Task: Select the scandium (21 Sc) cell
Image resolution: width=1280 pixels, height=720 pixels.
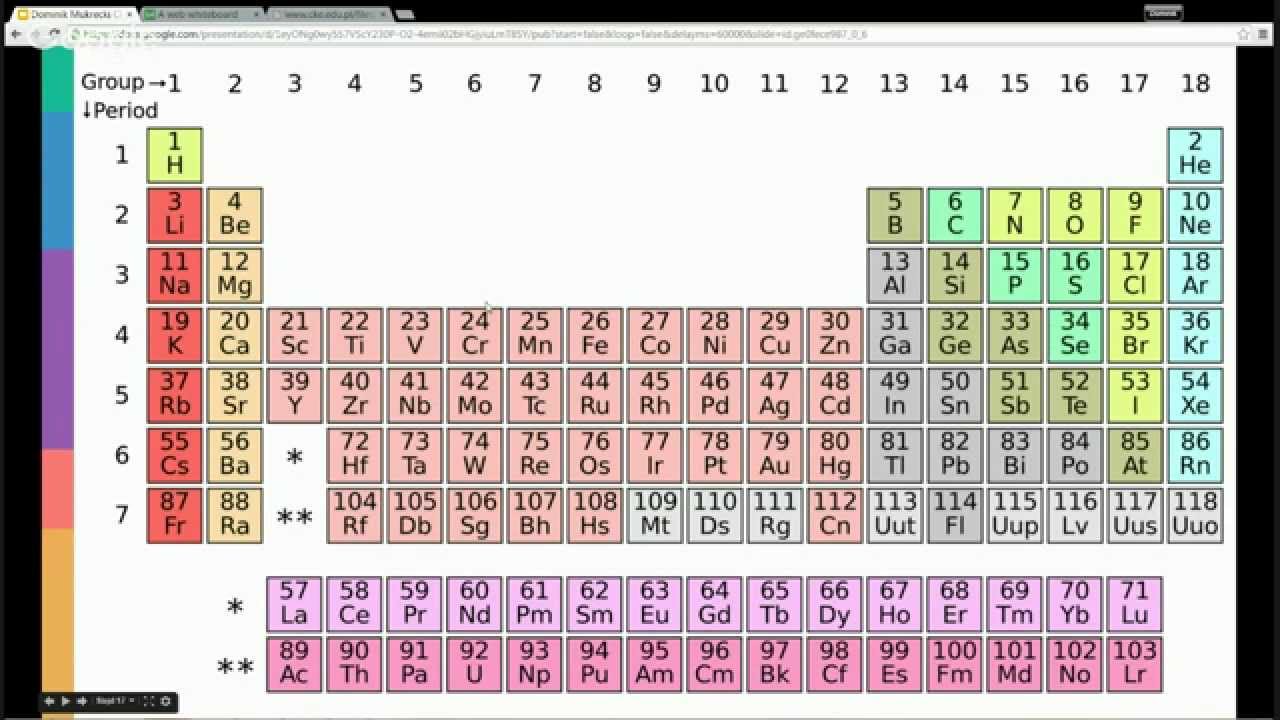Action: pyautogui.click(x=295, y=335)
